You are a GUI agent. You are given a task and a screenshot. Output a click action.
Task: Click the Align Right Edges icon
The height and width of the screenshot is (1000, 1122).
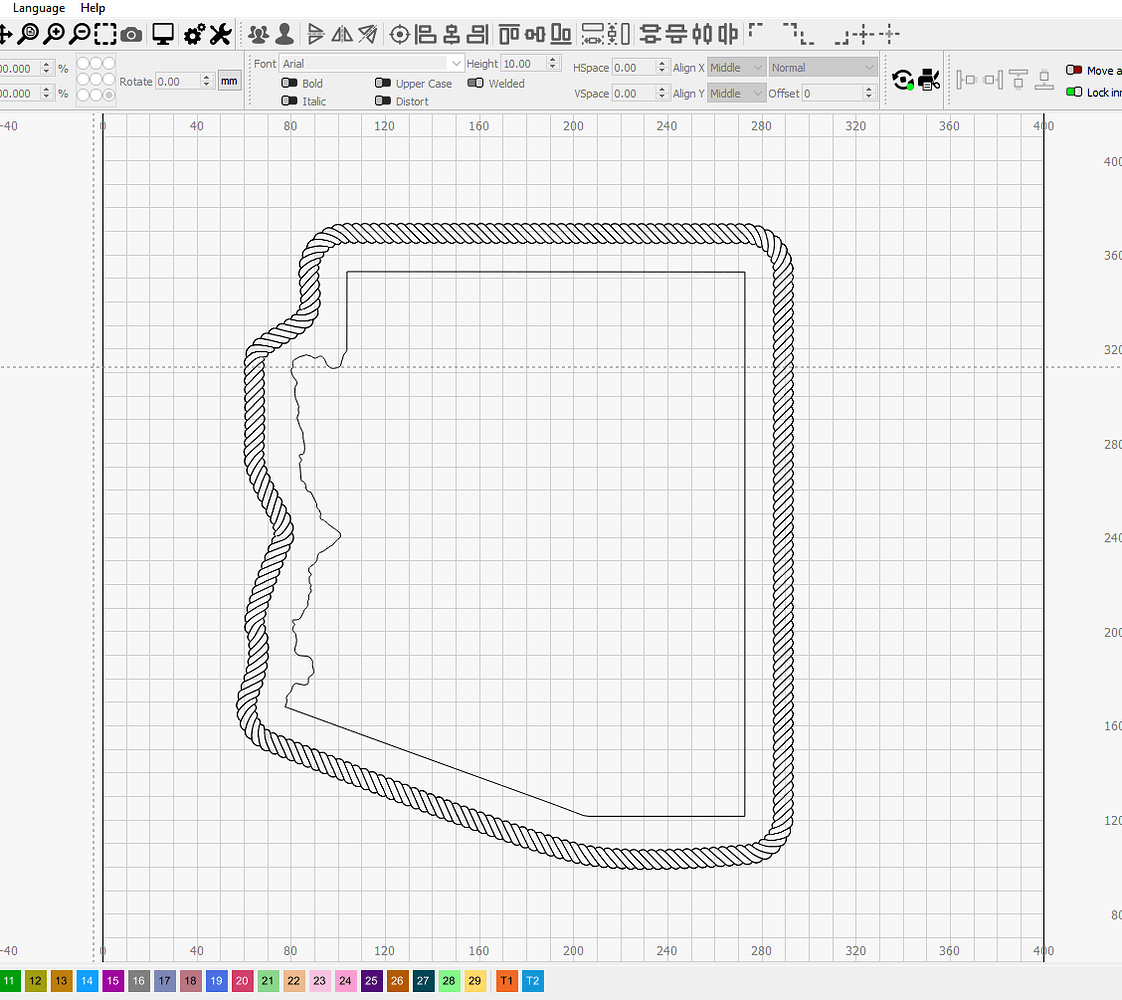coord(477,34)
